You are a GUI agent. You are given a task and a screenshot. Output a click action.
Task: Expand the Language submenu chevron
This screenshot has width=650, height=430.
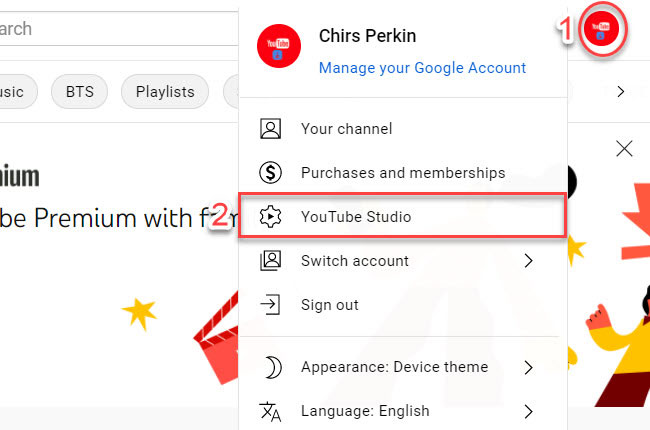coord(528,411)
